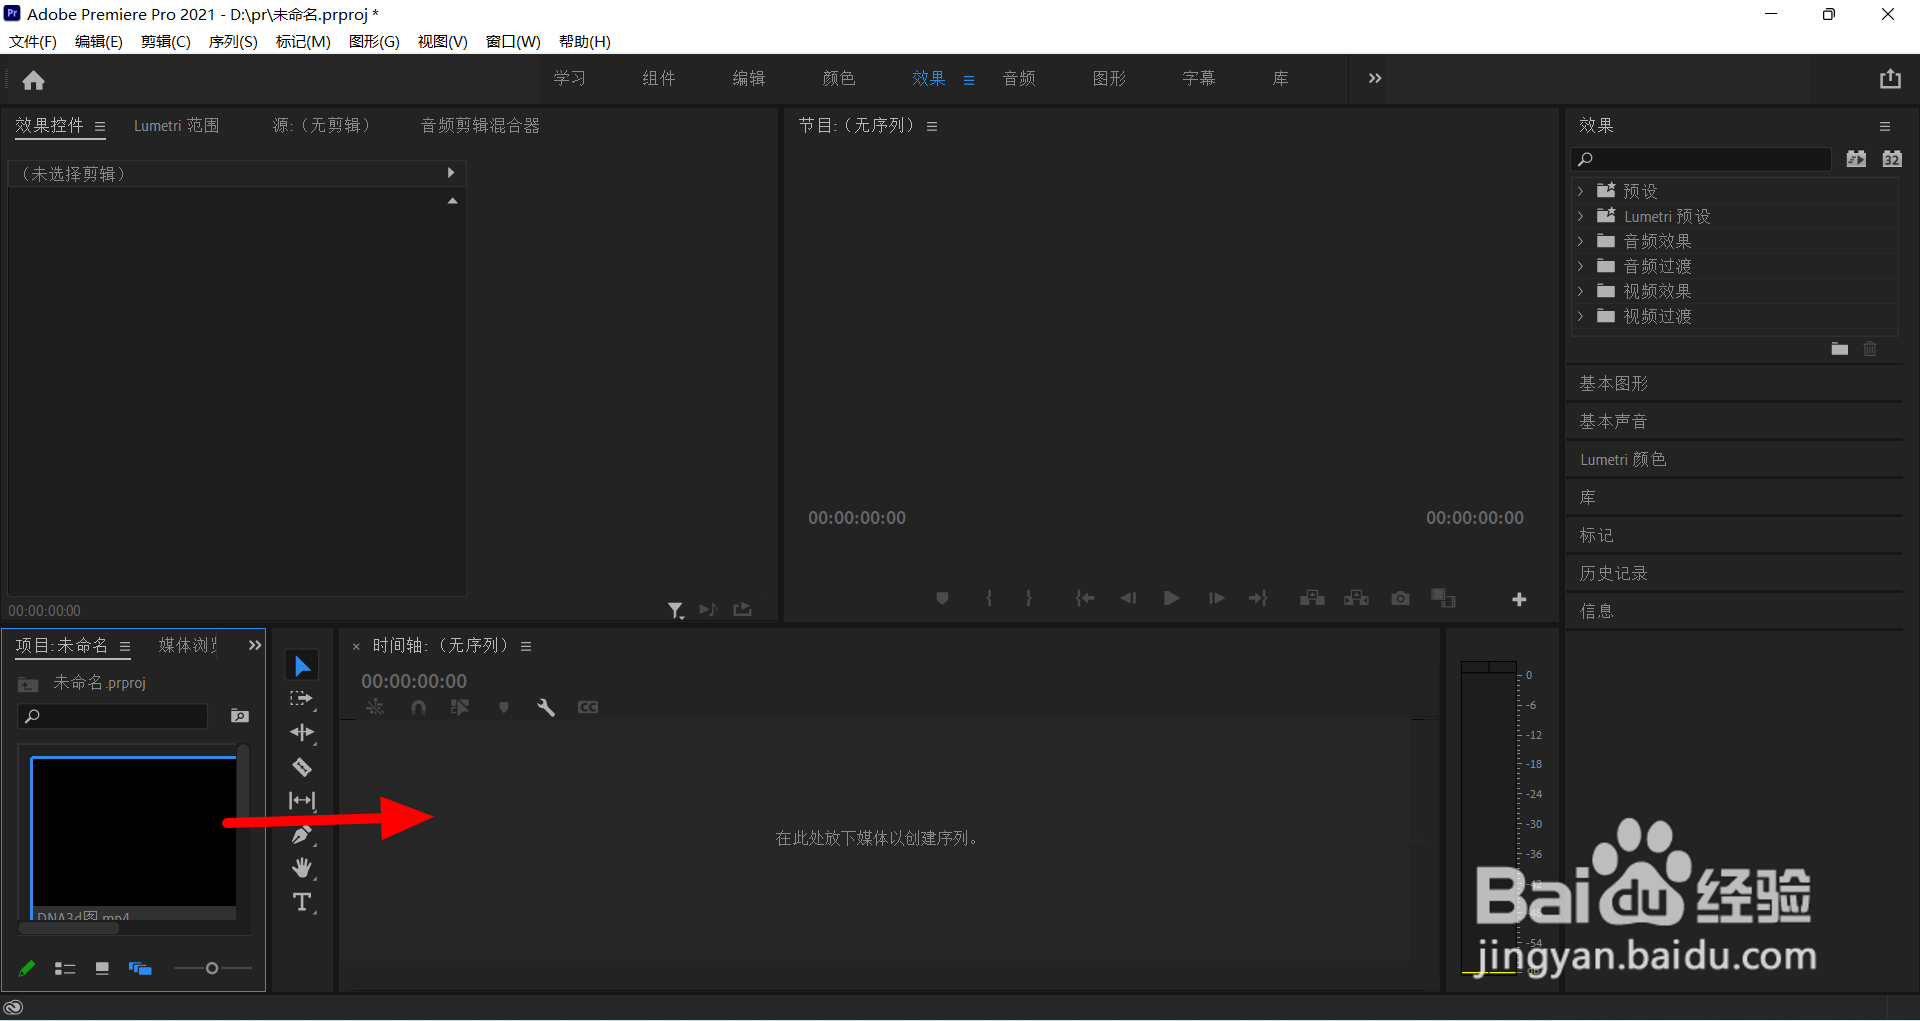The image size is (1920, 1021).
Task: Click the Extract button
Action: click(1356, 598)
